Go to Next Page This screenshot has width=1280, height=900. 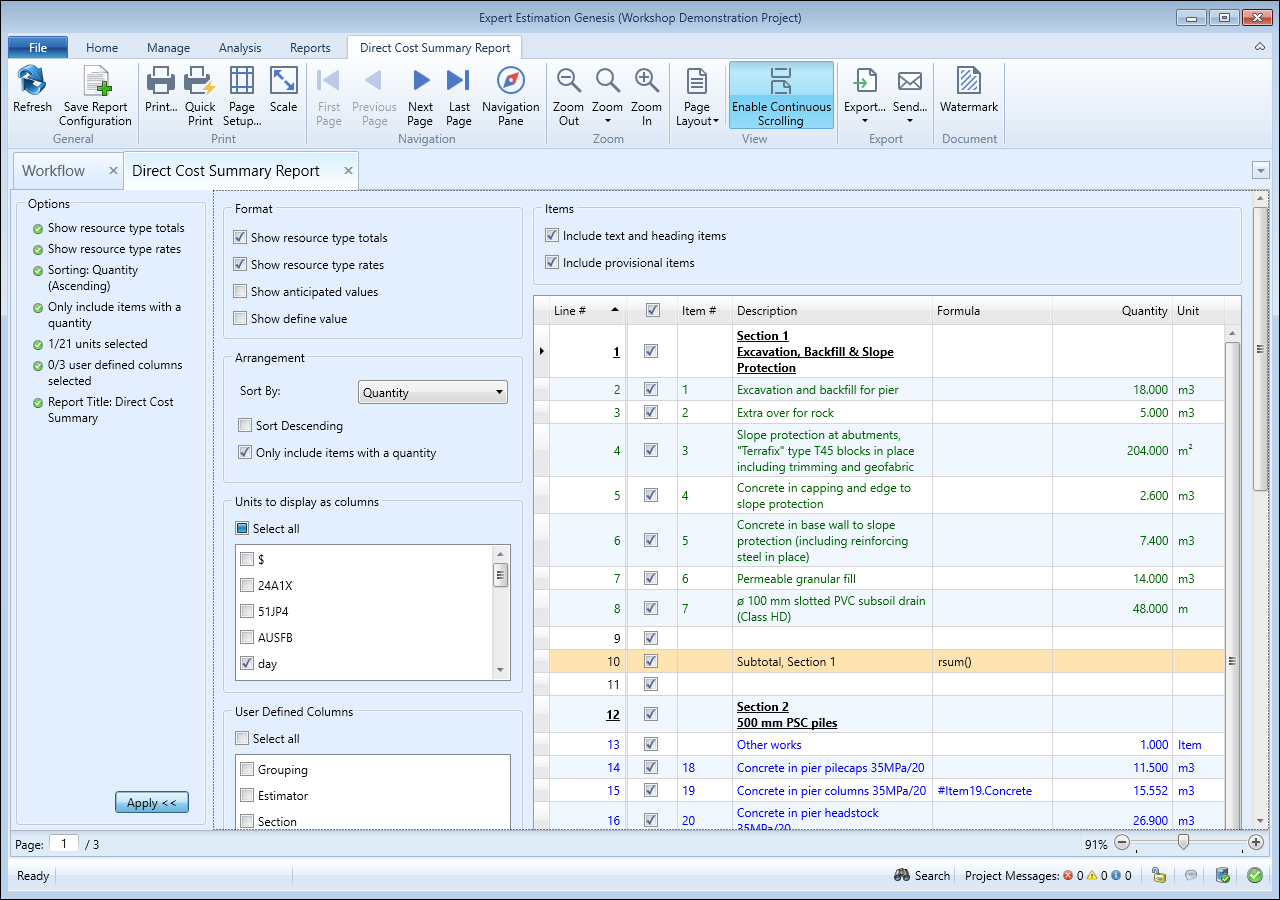(421, 82)
